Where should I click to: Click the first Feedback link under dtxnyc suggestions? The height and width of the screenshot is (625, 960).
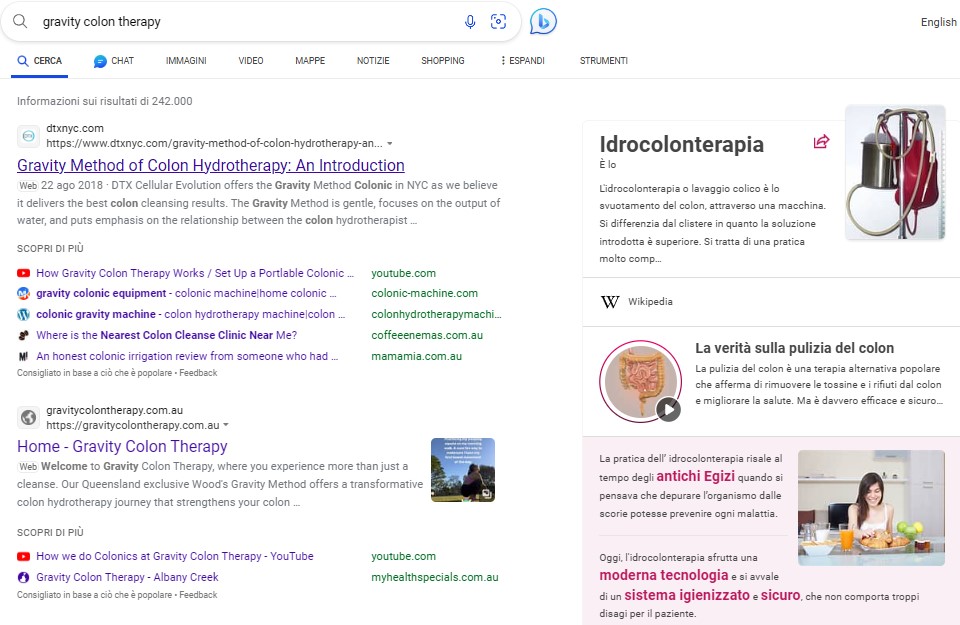[x=198, y=373]
